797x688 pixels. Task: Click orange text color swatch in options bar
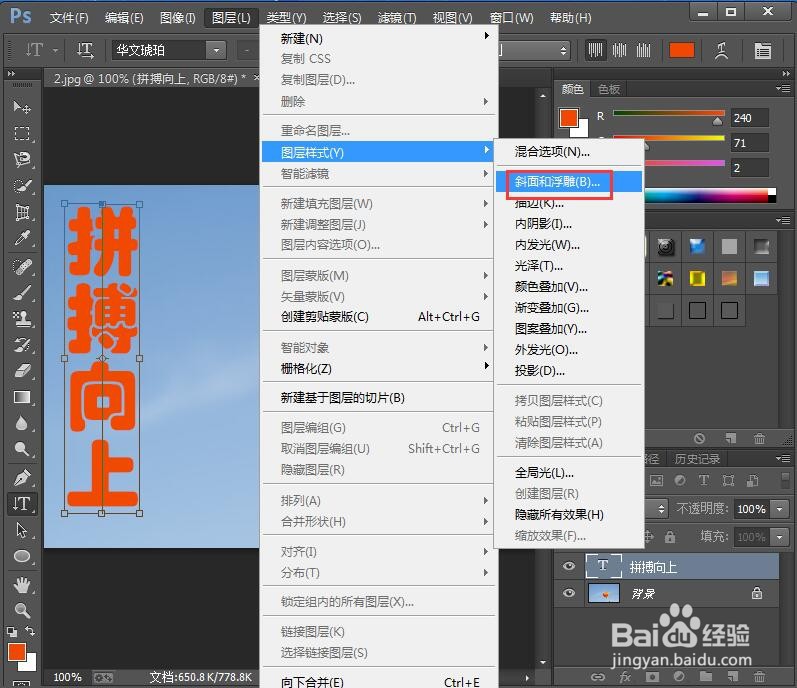click(x=682, y=50)
